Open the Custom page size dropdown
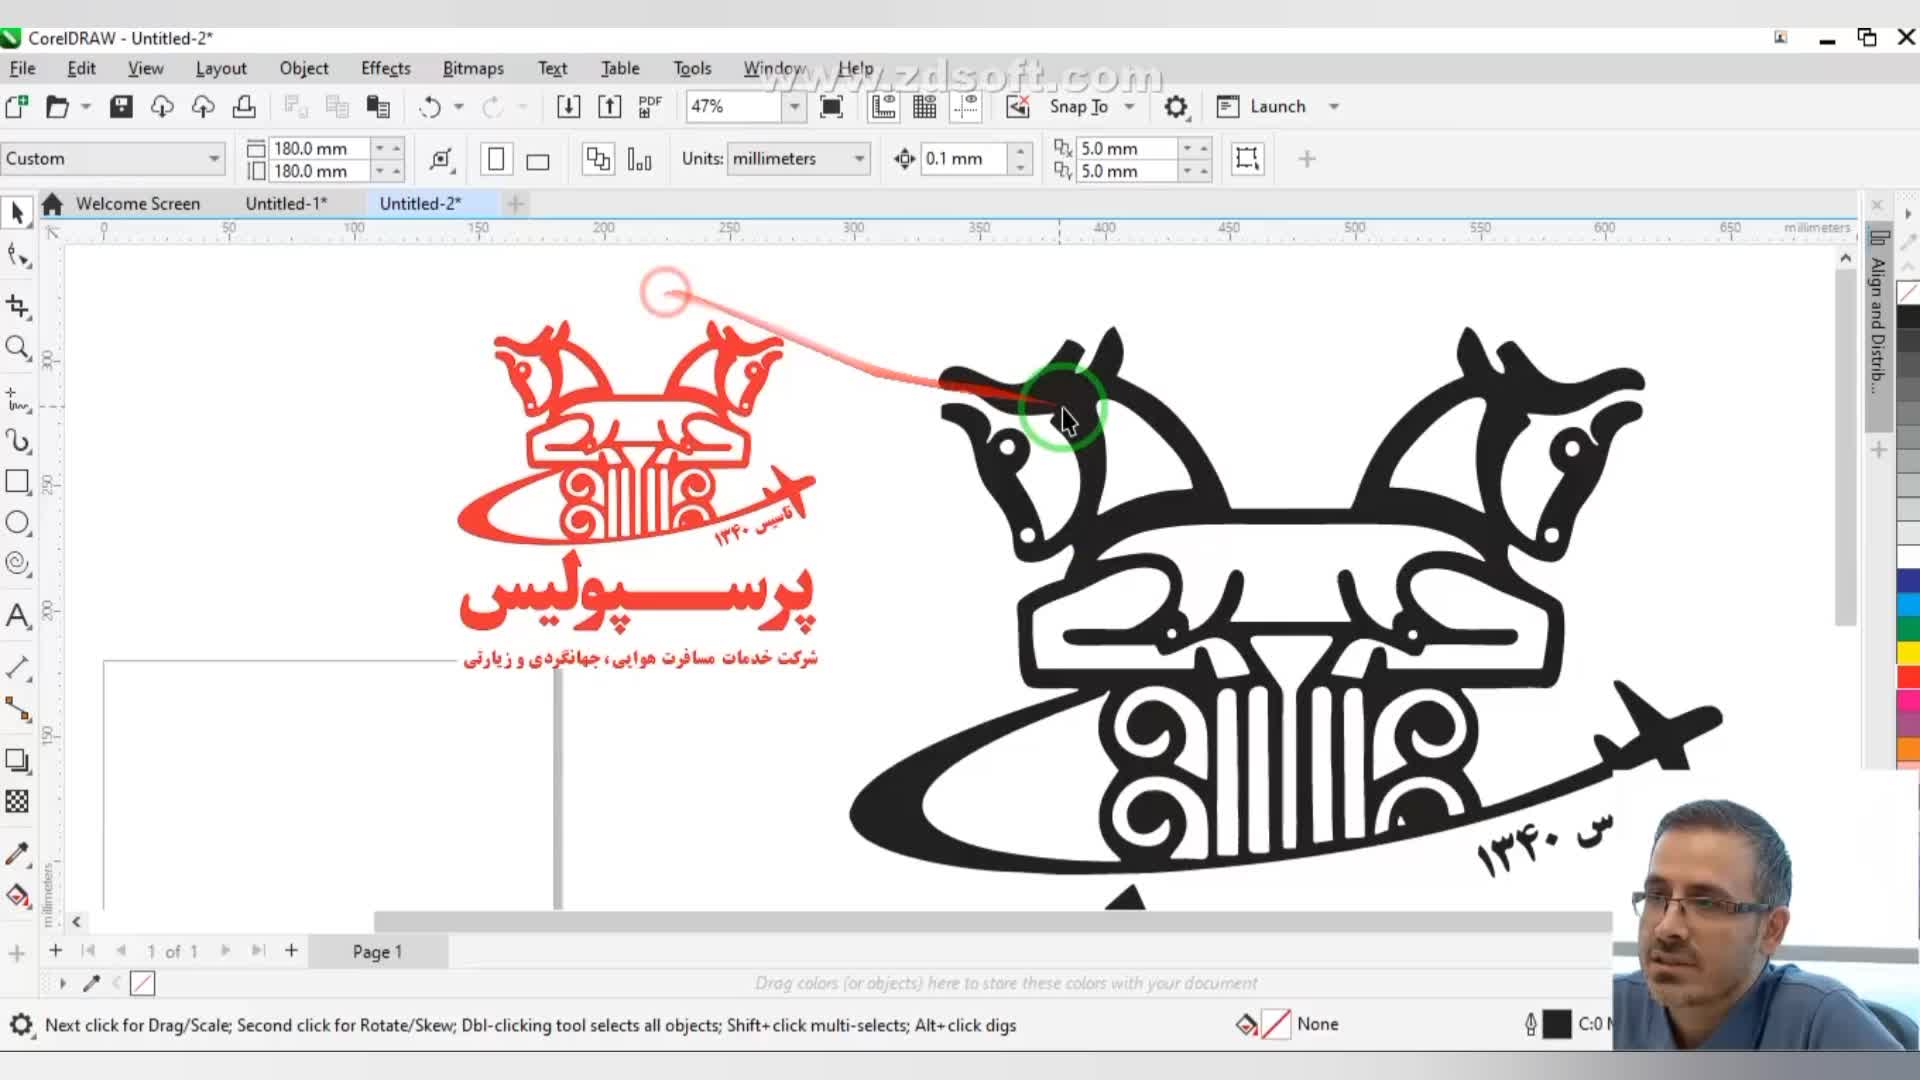This screenshot has width=1920, height=1080. (x=213, y=159)
